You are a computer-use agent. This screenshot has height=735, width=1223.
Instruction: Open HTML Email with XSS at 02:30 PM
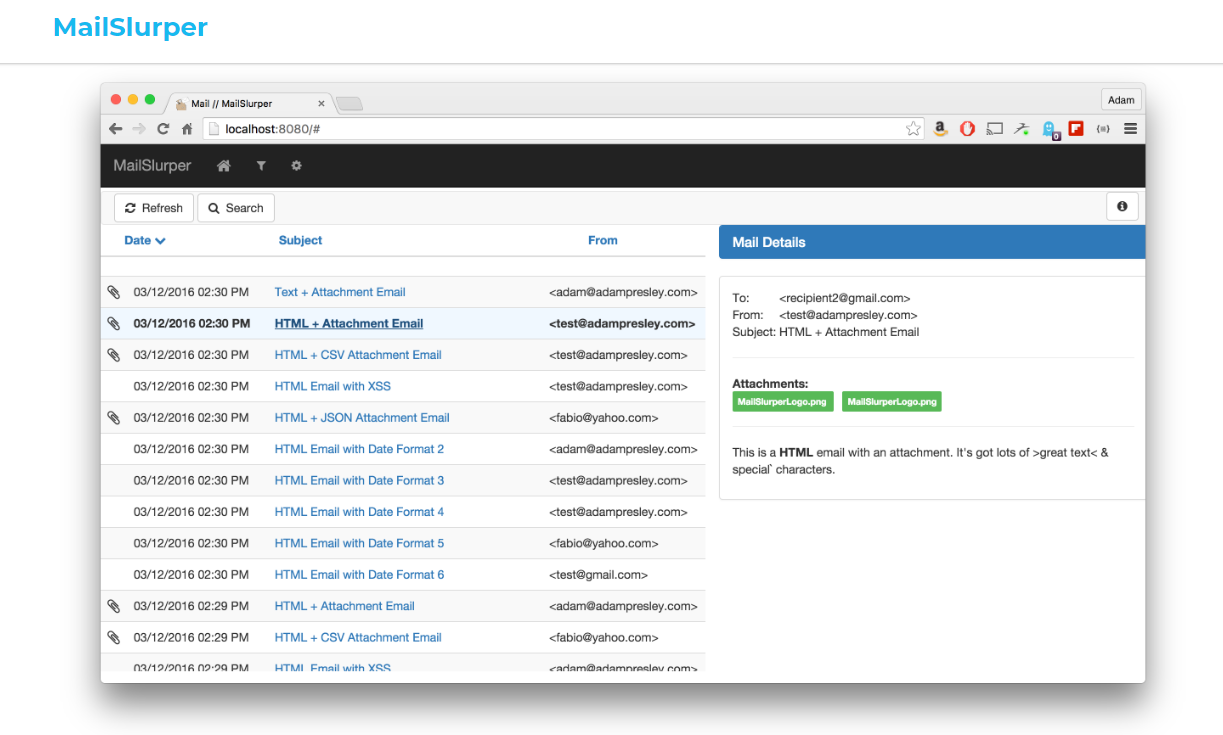[332, 386]
